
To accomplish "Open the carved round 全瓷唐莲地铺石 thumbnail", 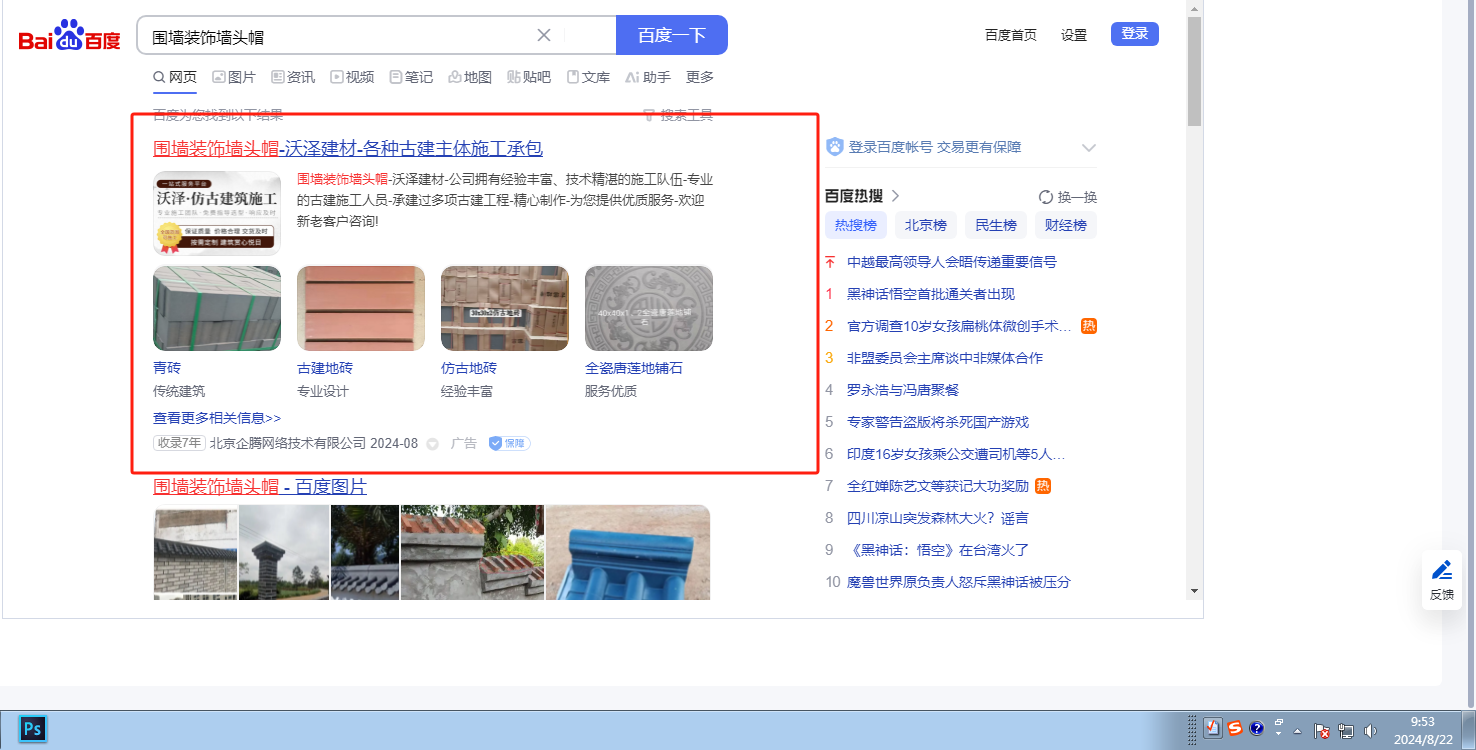I will (x=649, y=308).
